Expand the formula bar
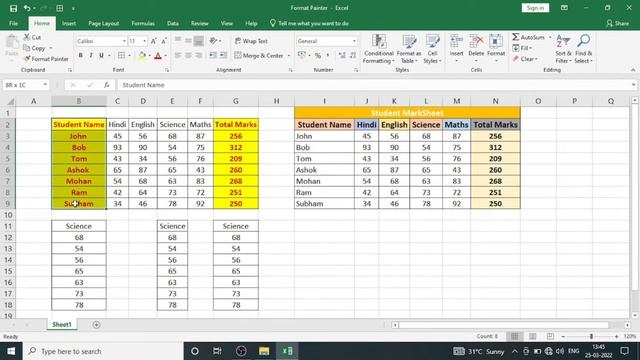This screenshot has height=360, width=640. click(633, 85)
